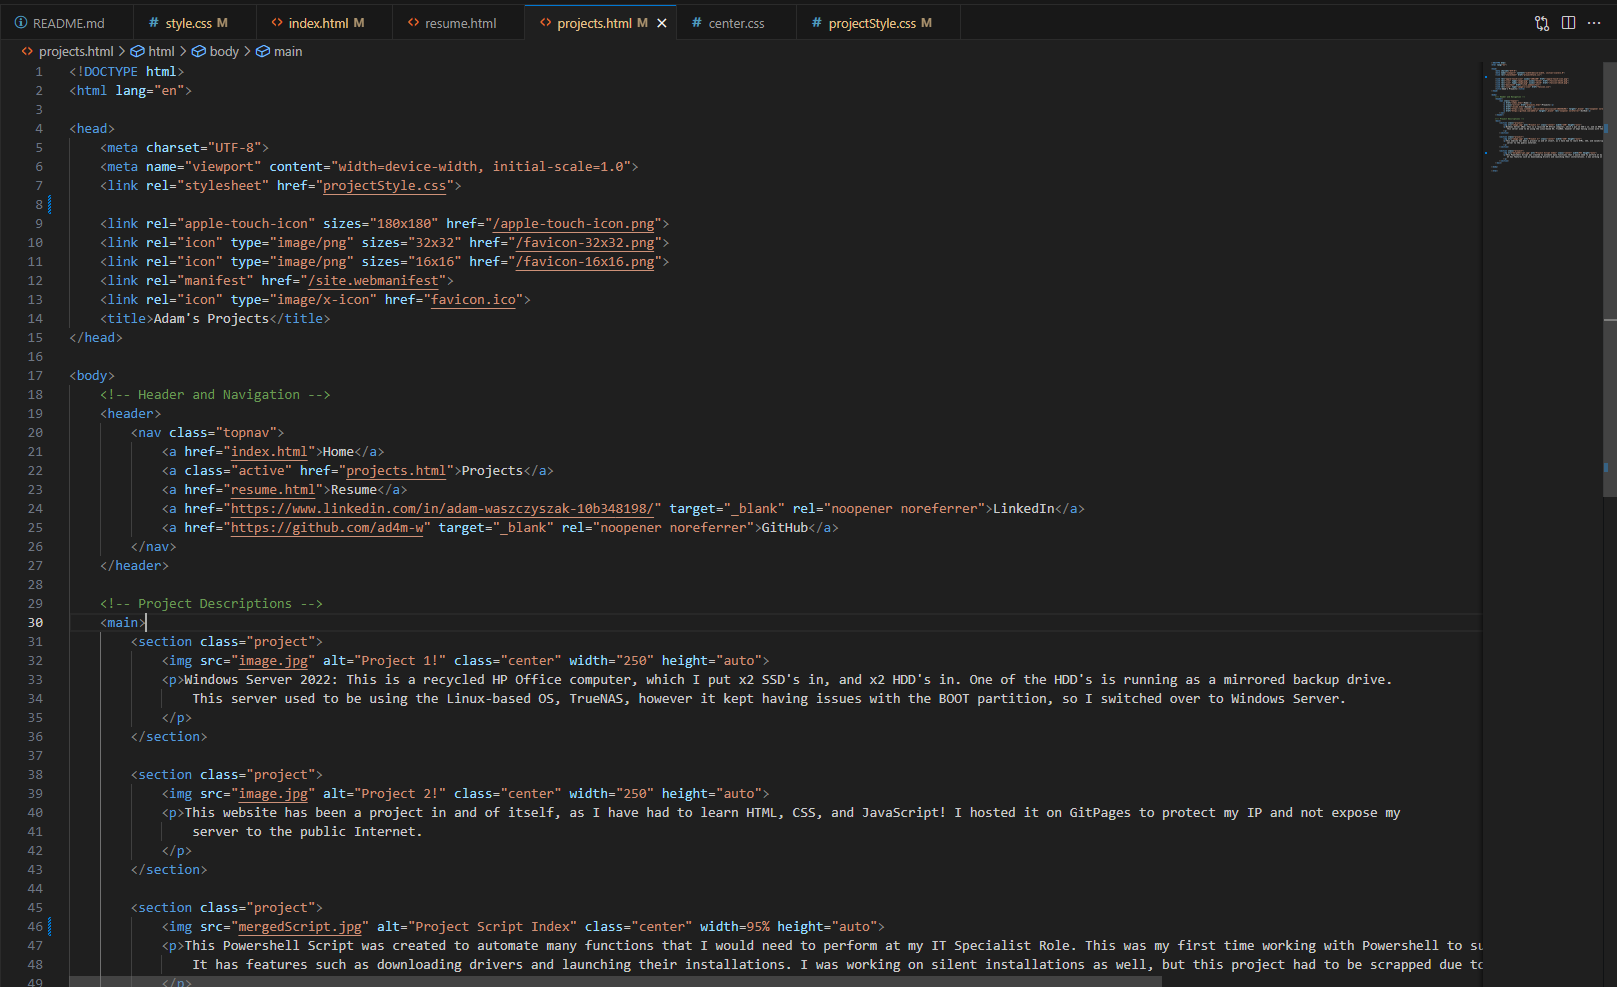Click the git change marker beside line 8
The height and width of the screenshot is (987, 1617).
[50, 204]
